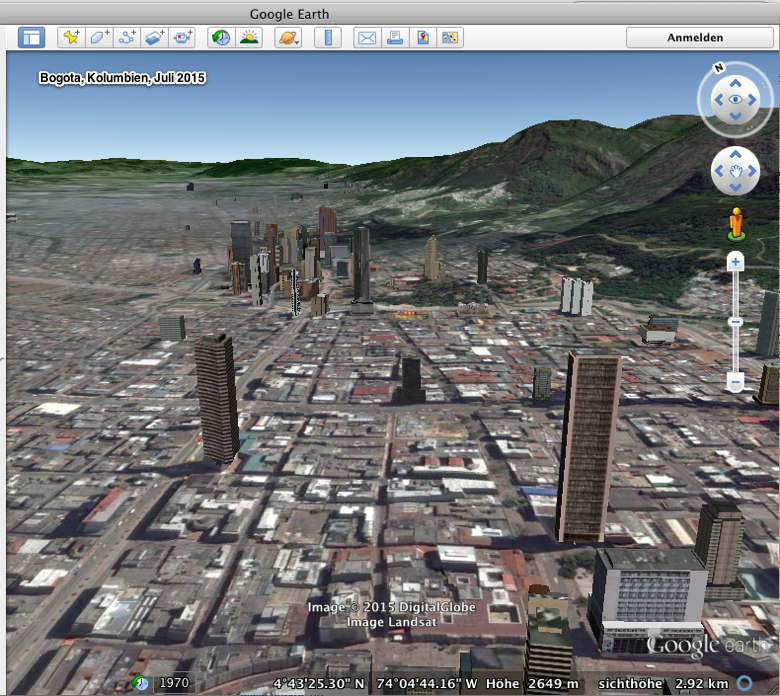This screenshot has width=780, height=696.
Task: Toggle the sidebar panel button
Action: tap(31, 38)
